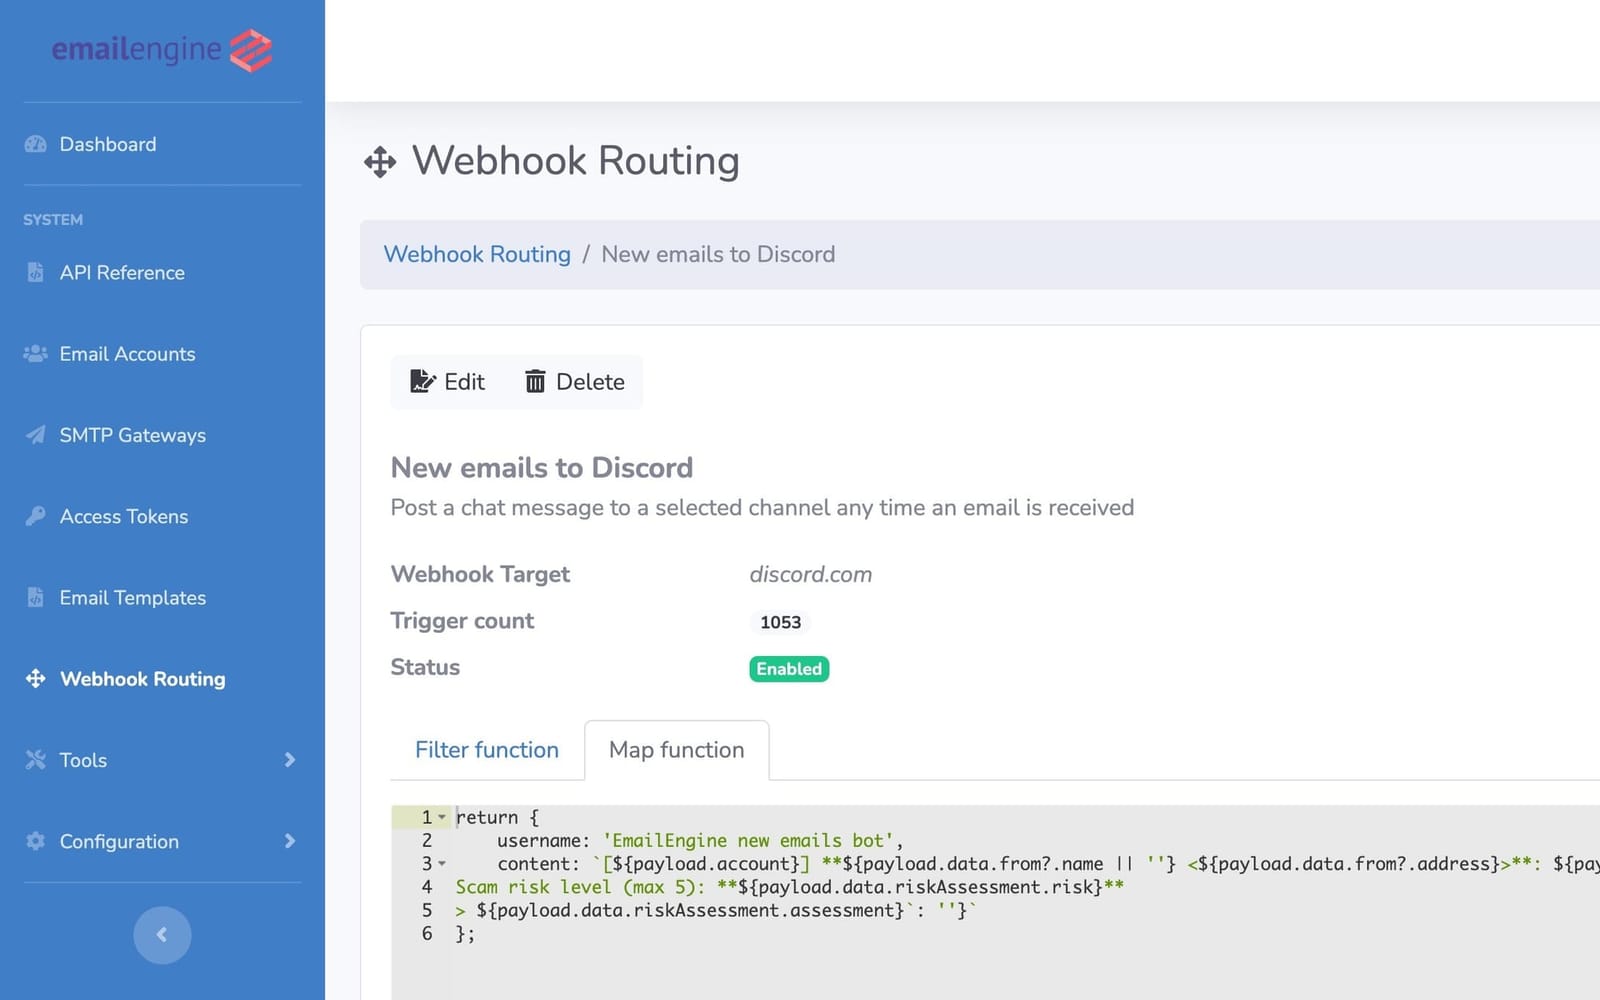Click the Configuration gear icon

[35, 841]
